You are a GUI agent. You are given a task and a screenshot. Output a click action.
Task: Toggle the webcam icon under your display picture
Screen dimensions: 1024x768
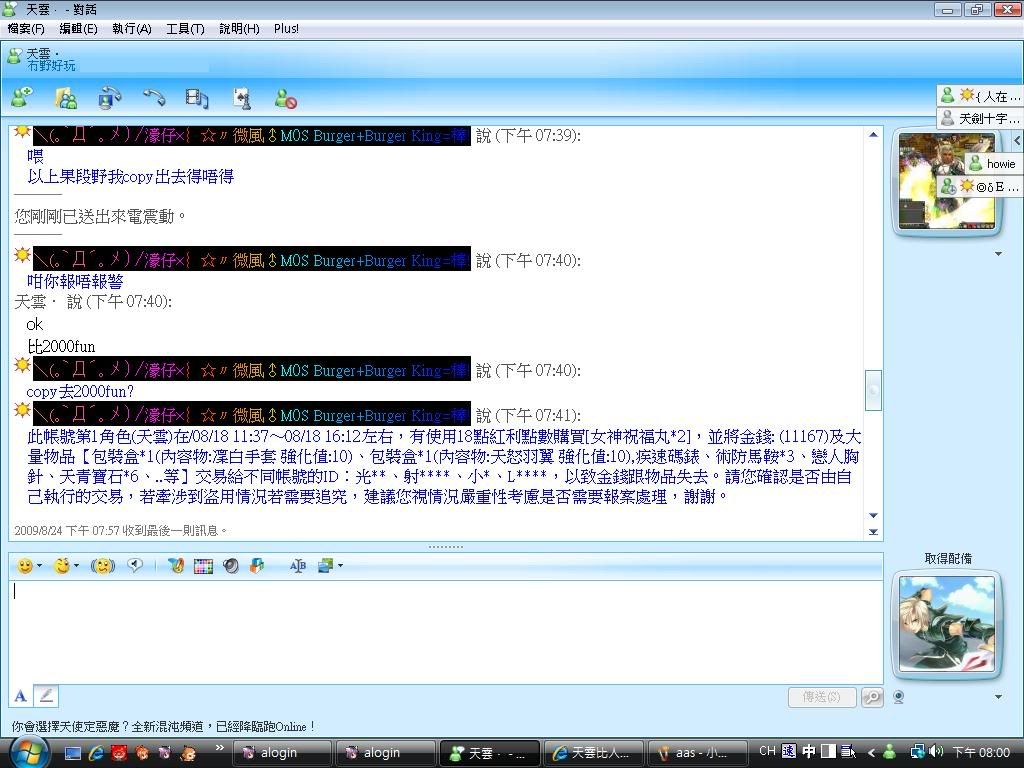tap(899, 697)
